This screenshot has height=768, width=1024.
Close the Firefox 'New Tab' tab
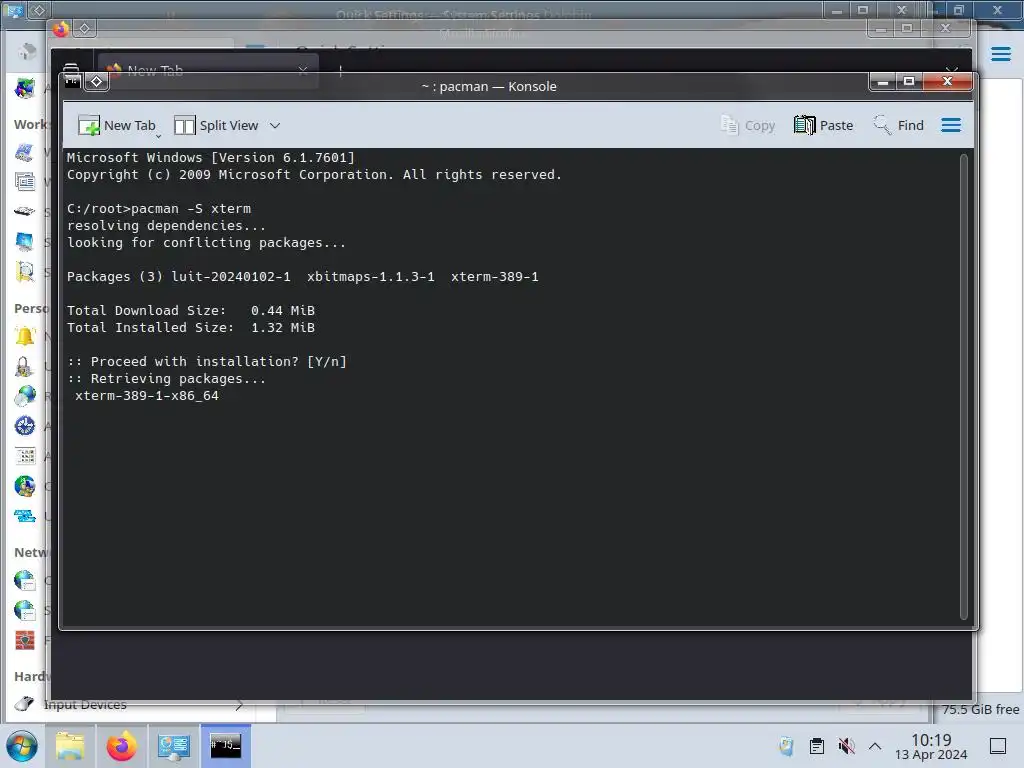(x=302, y=71)
